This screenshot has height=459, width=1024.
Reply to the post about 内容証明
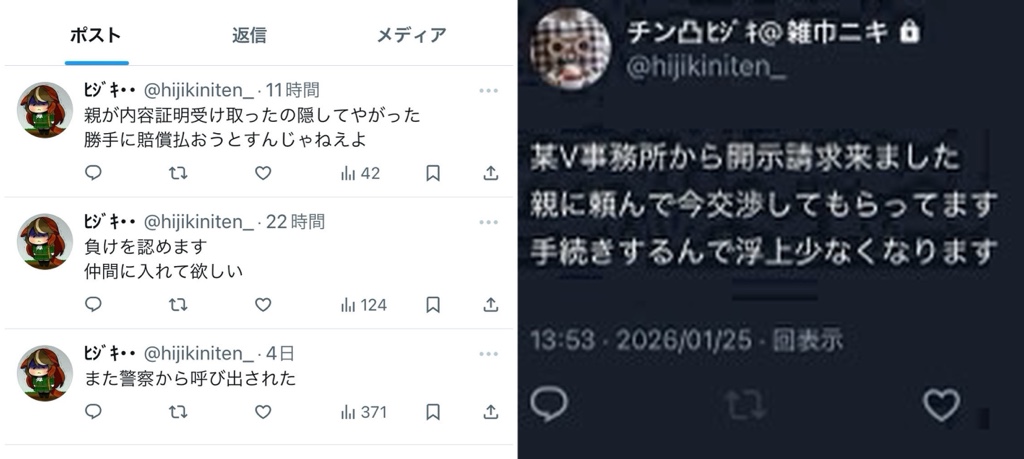(x=93, y=173)
